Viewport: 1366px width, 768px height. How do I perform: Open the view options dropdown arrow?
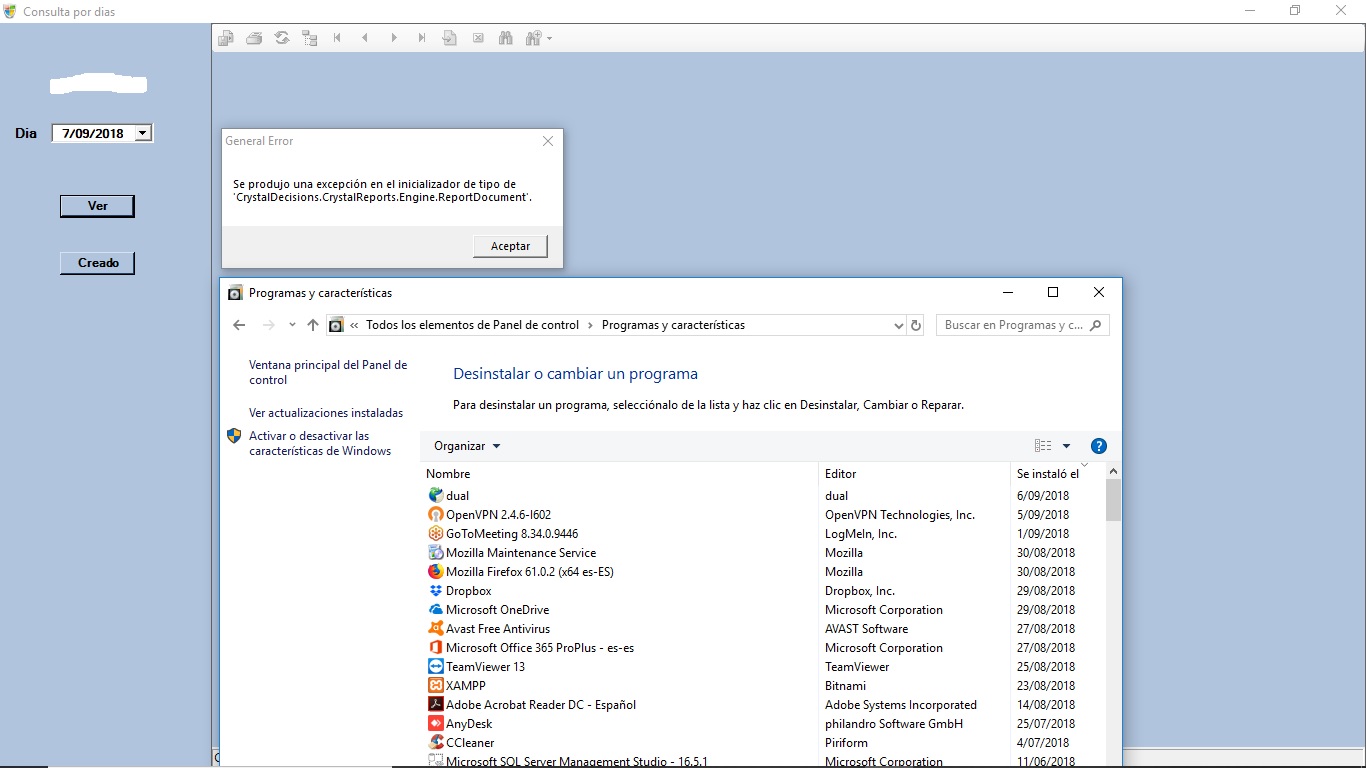click(x=1066, y=446)
